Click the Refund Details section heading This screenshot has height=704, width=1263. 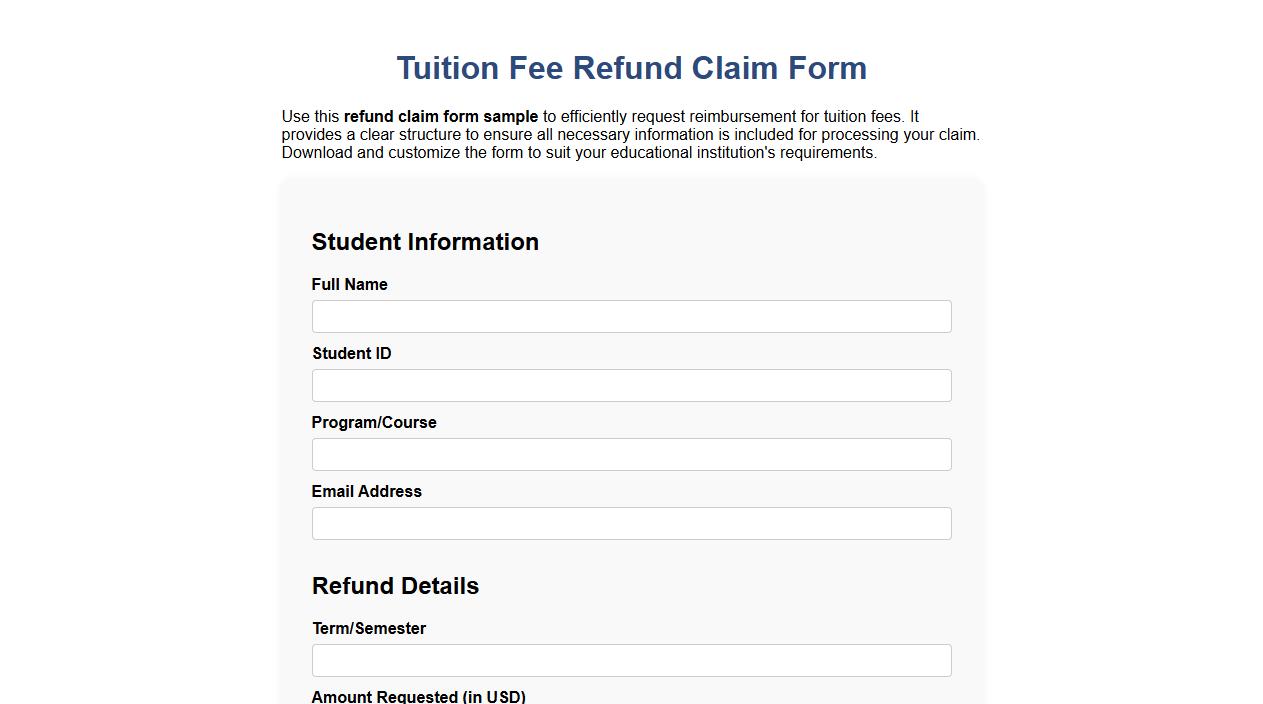(x=395, y=586)
